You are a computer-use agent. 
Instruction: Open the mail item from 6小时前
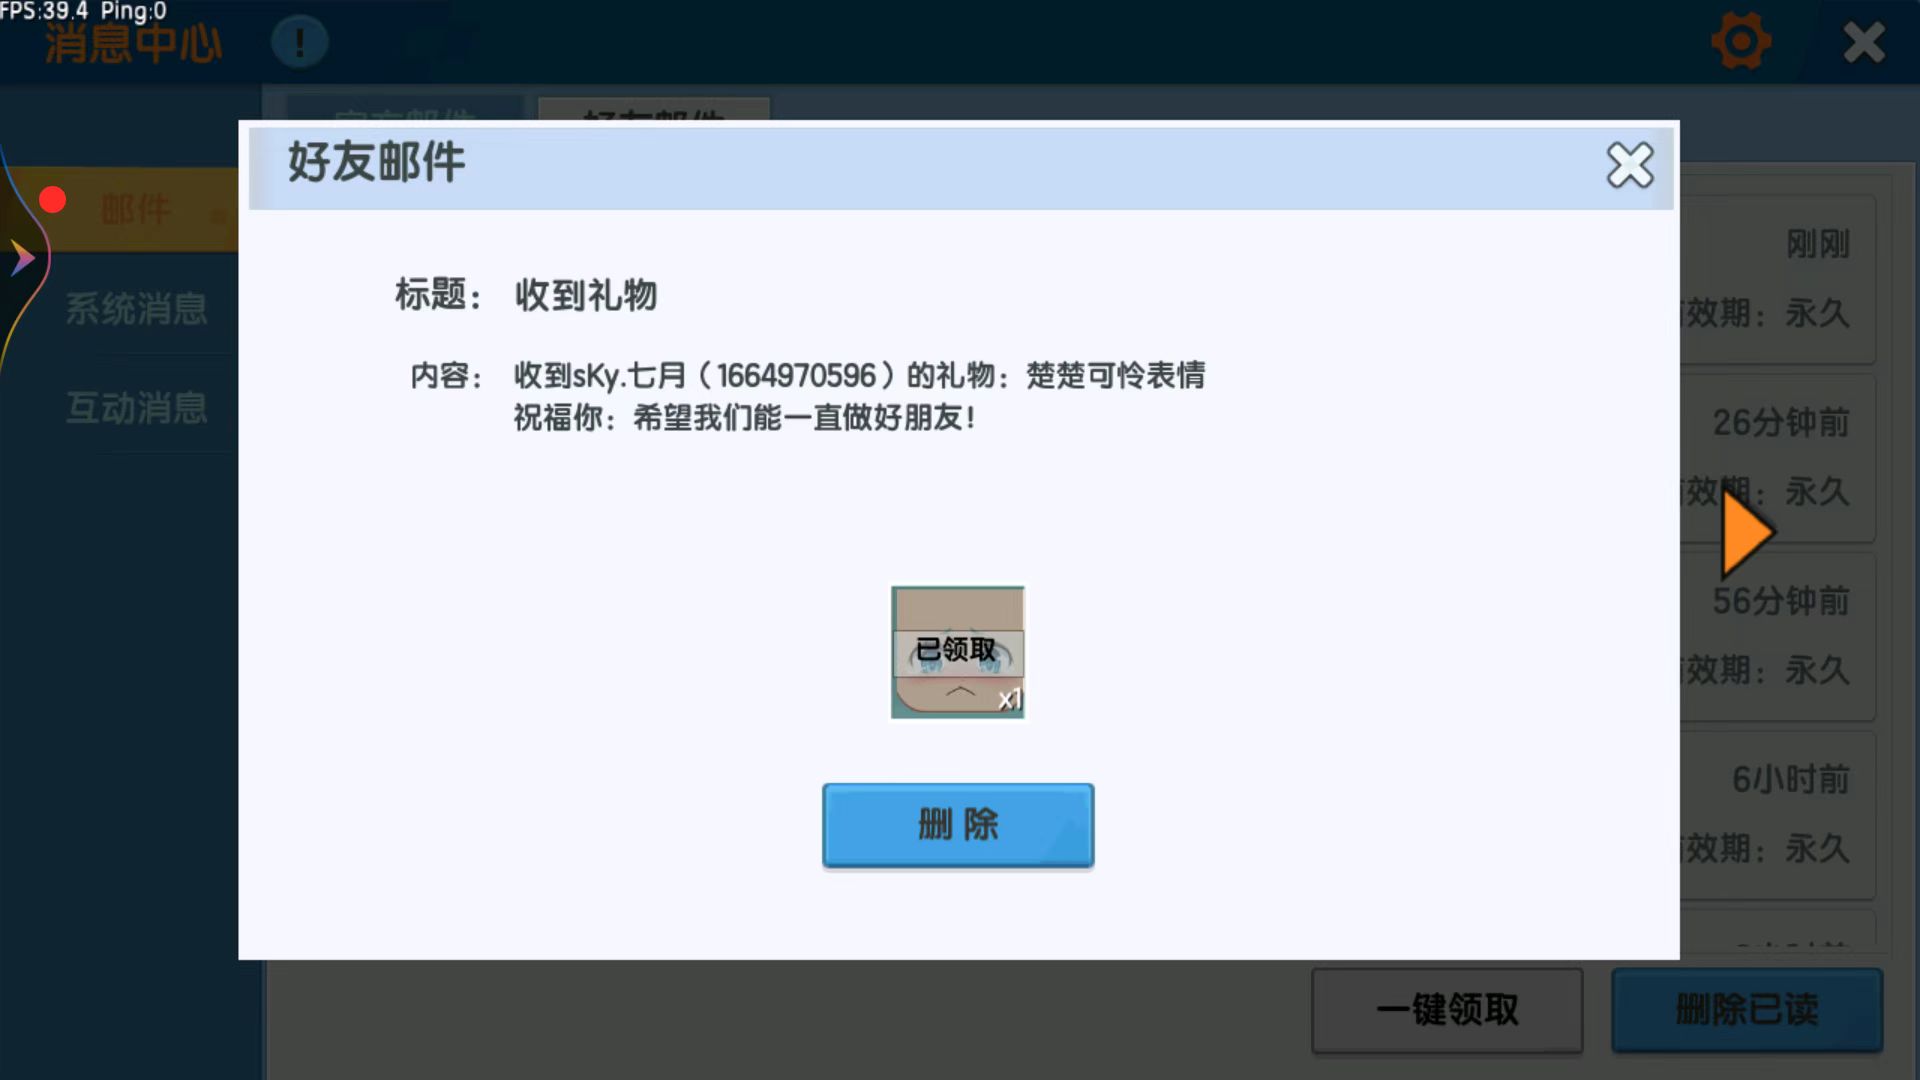(x=1780, y=814)
